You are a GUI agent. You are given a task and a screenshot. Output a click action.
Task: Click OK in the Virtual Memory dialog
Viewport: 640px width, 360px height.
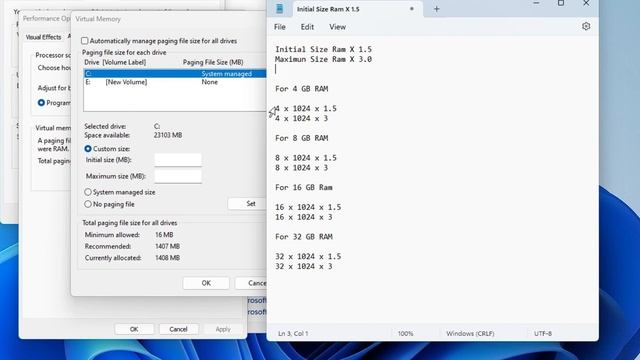[206, 283]
